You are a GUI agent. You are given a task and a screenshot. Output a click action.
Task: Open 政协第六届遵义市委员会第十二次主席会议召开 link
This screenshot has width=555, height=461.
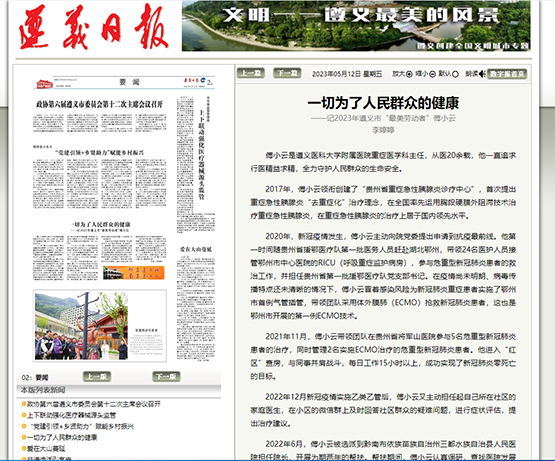click(94, 404)
